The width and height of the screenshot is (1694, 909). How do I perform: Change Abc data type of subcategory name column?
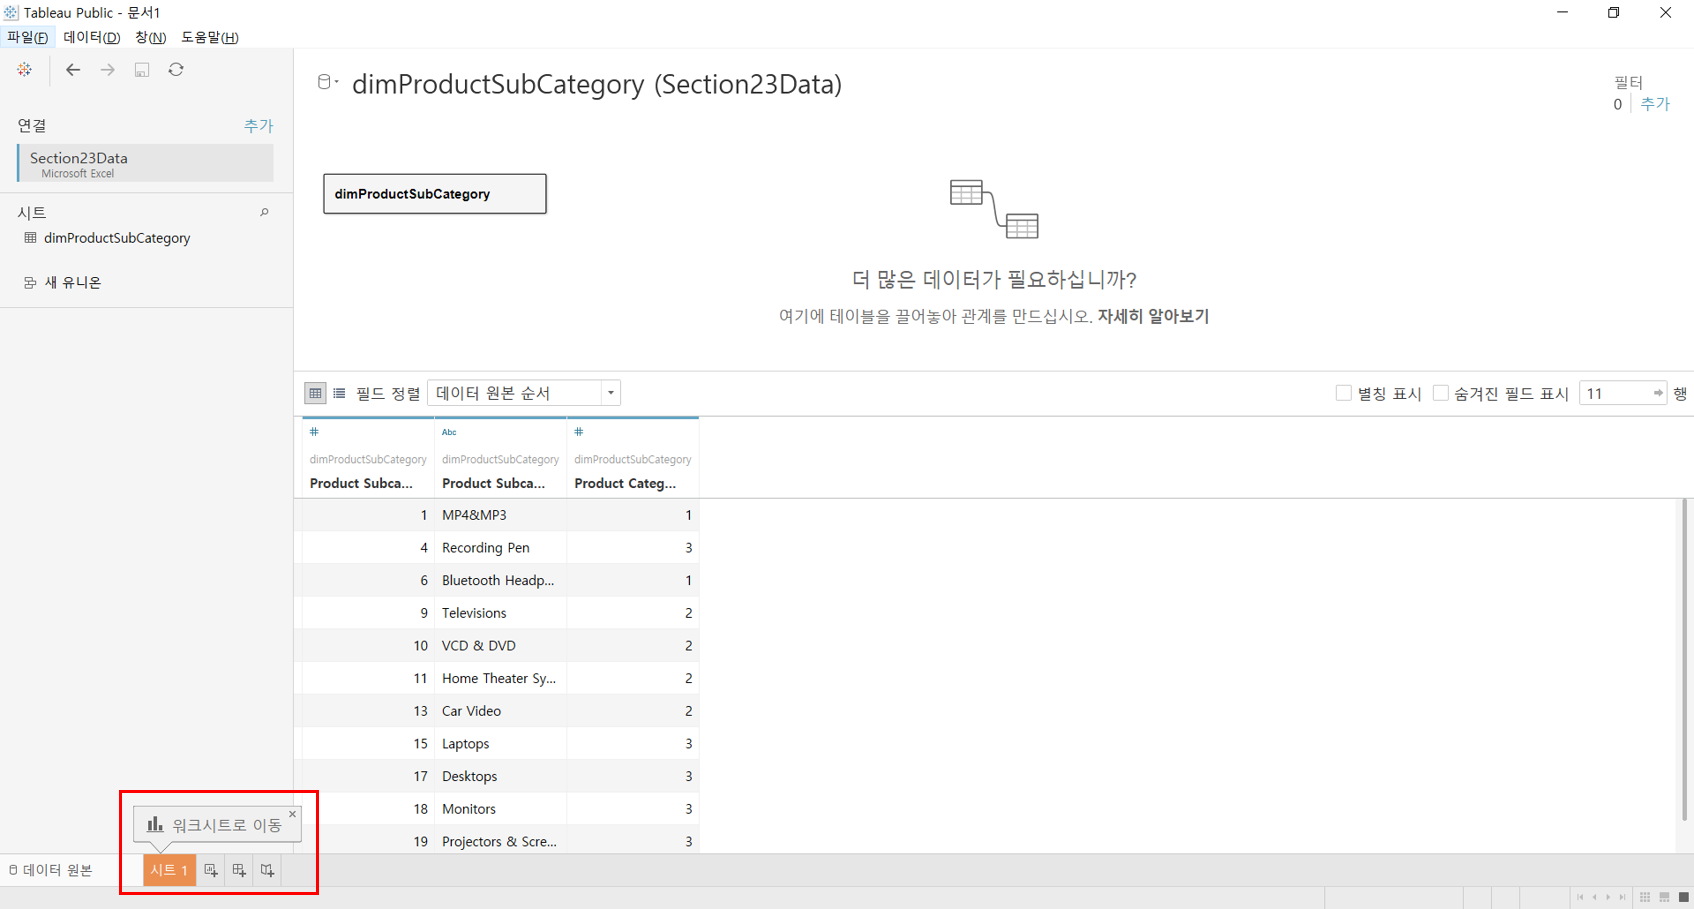click(449, 432)
